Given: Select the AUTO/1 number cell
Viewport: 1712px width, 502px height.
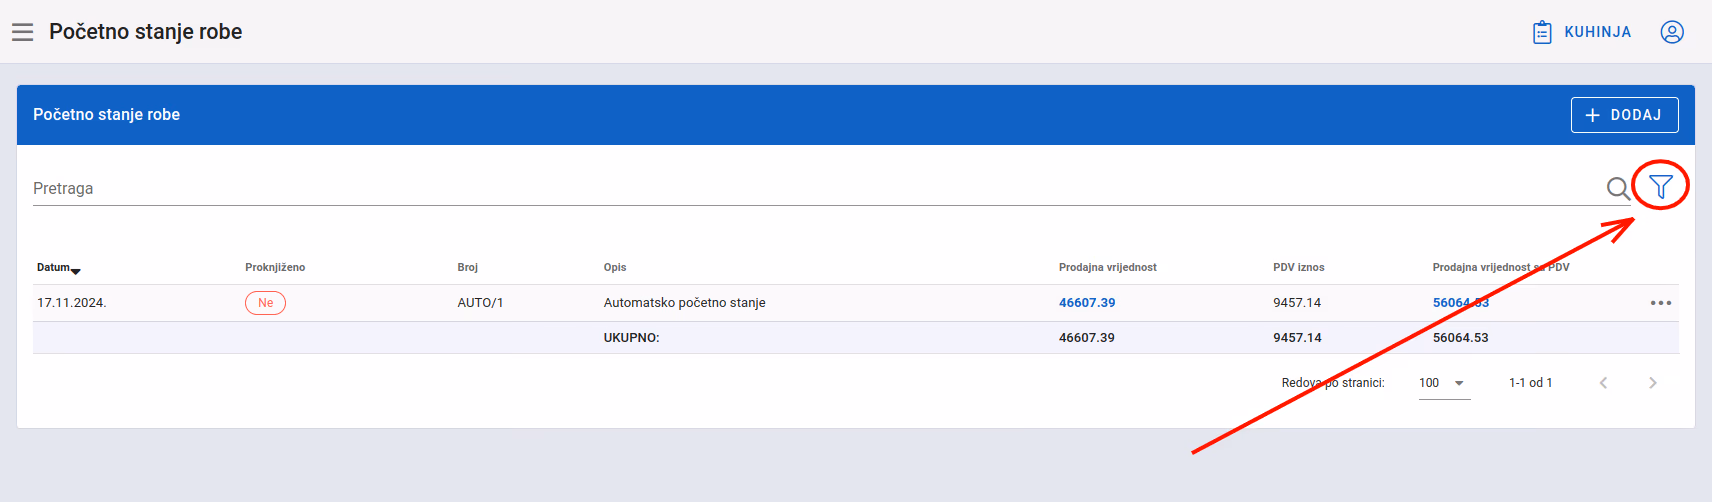Looking at the screenshot, I should click(x=480, y=303).
